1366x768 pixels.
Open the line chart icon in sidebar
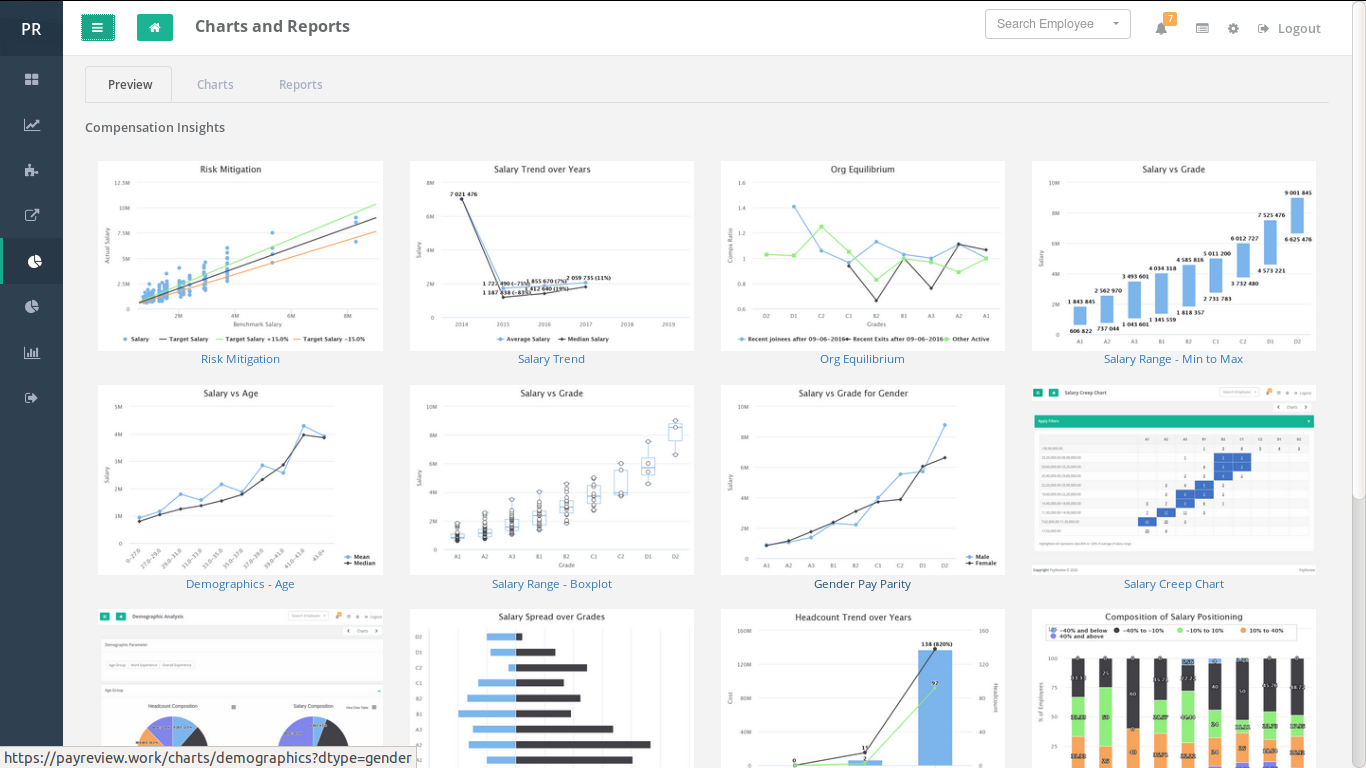32,125
